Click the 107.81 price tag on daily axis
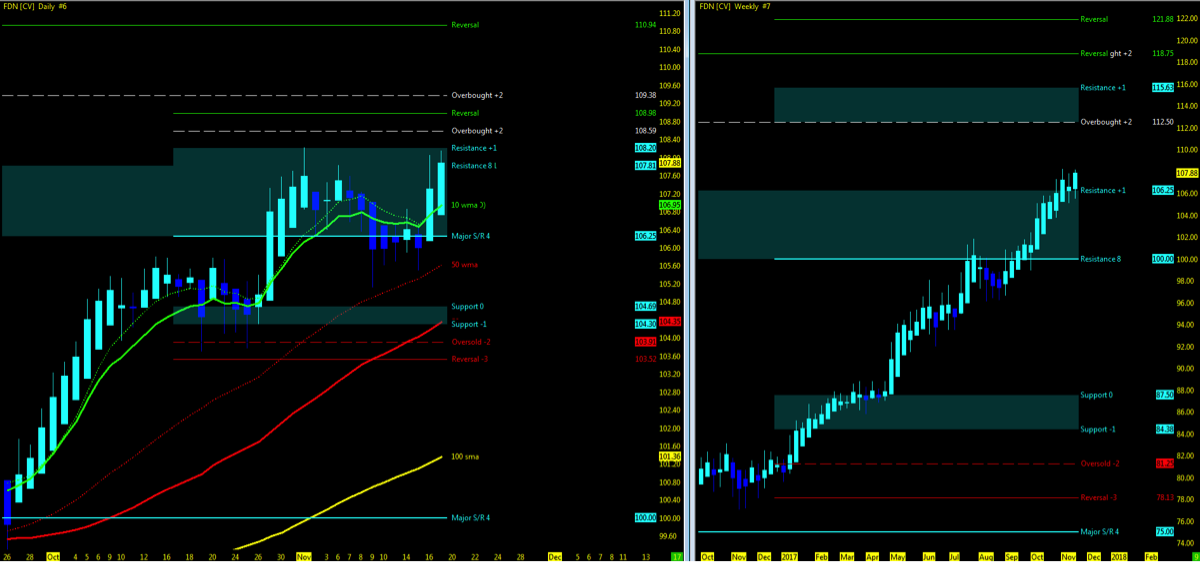The height and width of the screenshot is (562, 1200). click(x=645, y=165)
